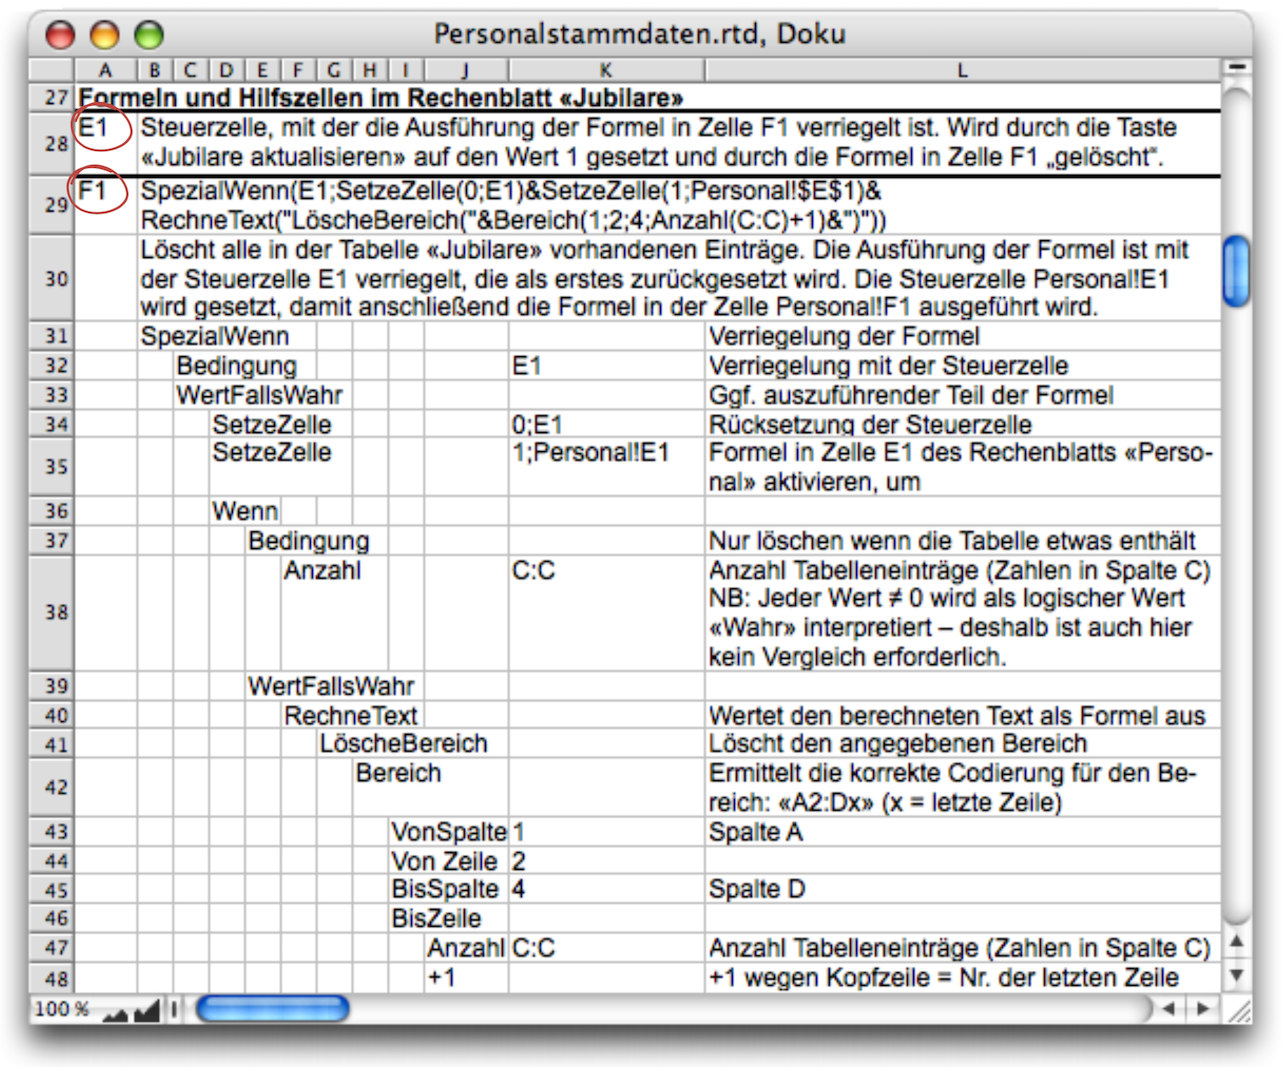Click the scroll left arrow

(1168, 1009)
